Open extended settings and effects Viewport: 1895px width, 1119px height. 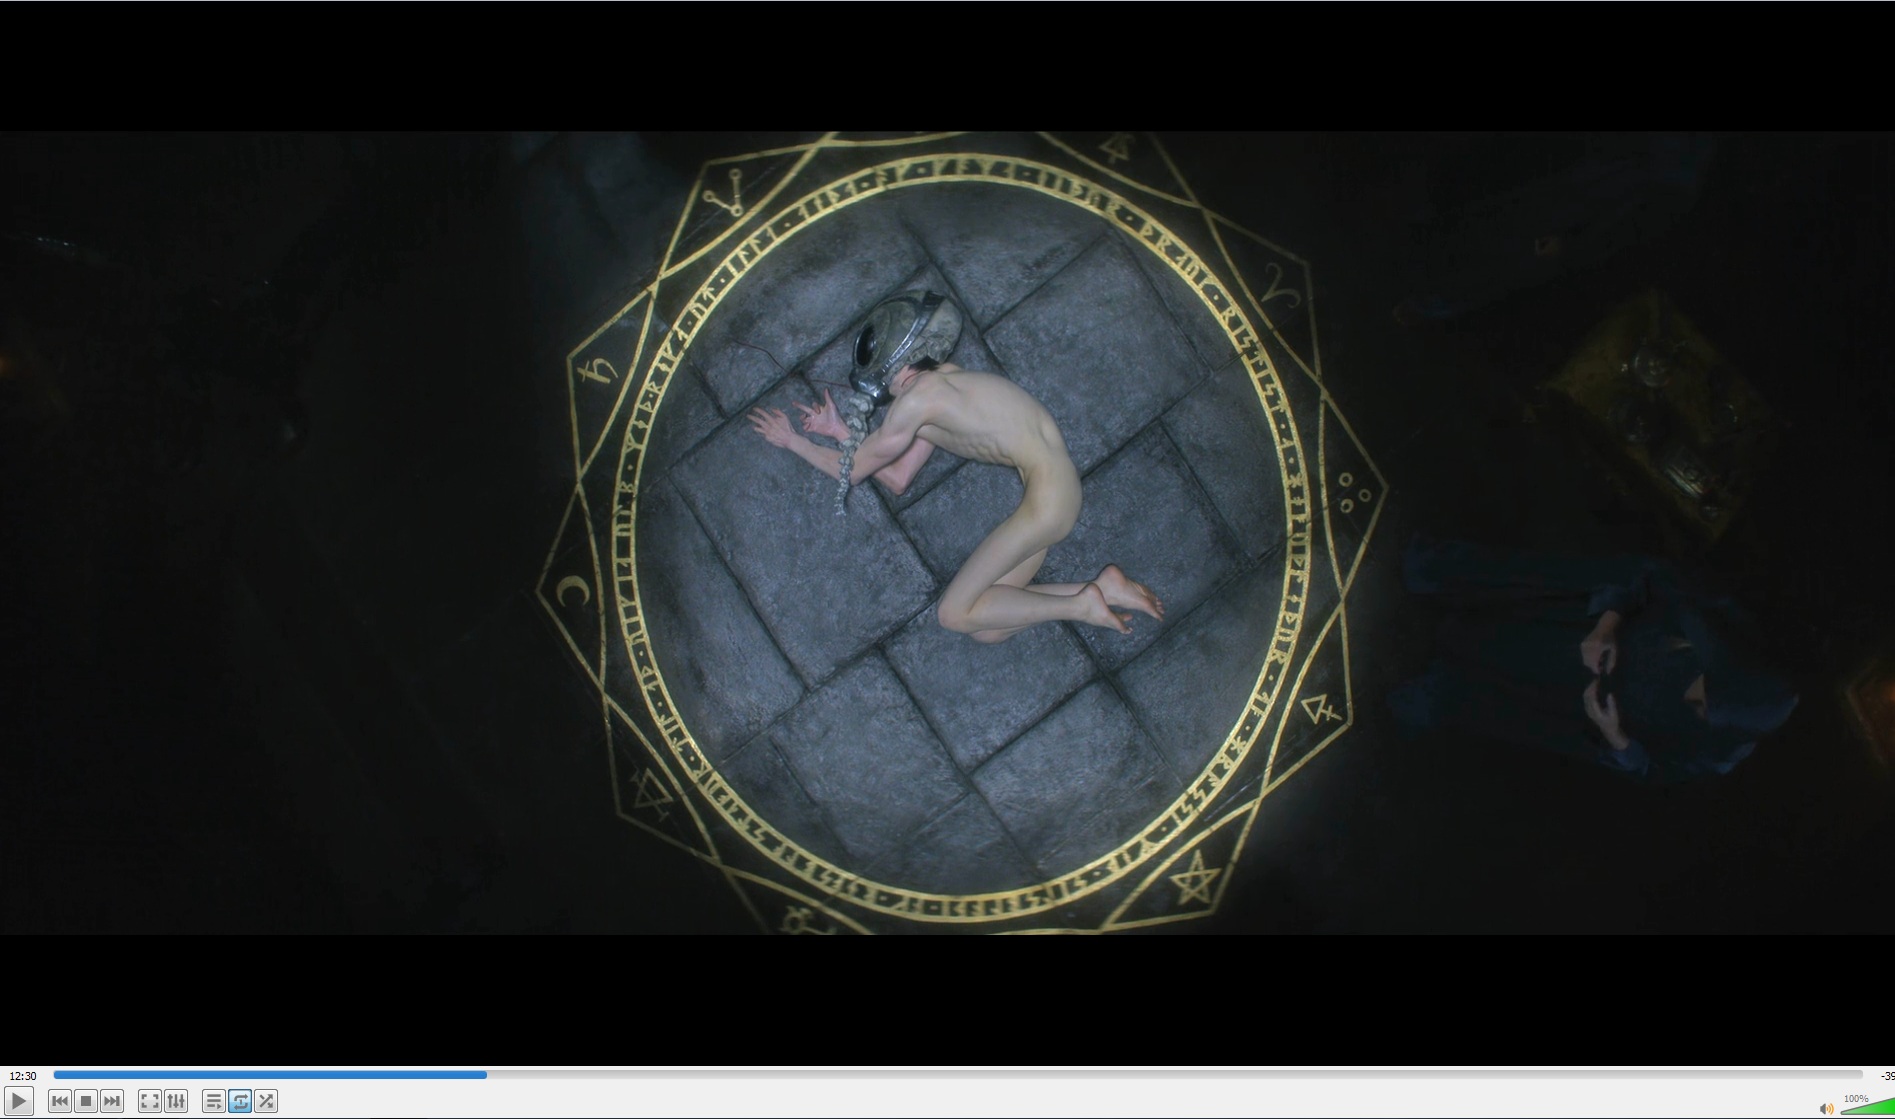click(x=176, y=1101)
